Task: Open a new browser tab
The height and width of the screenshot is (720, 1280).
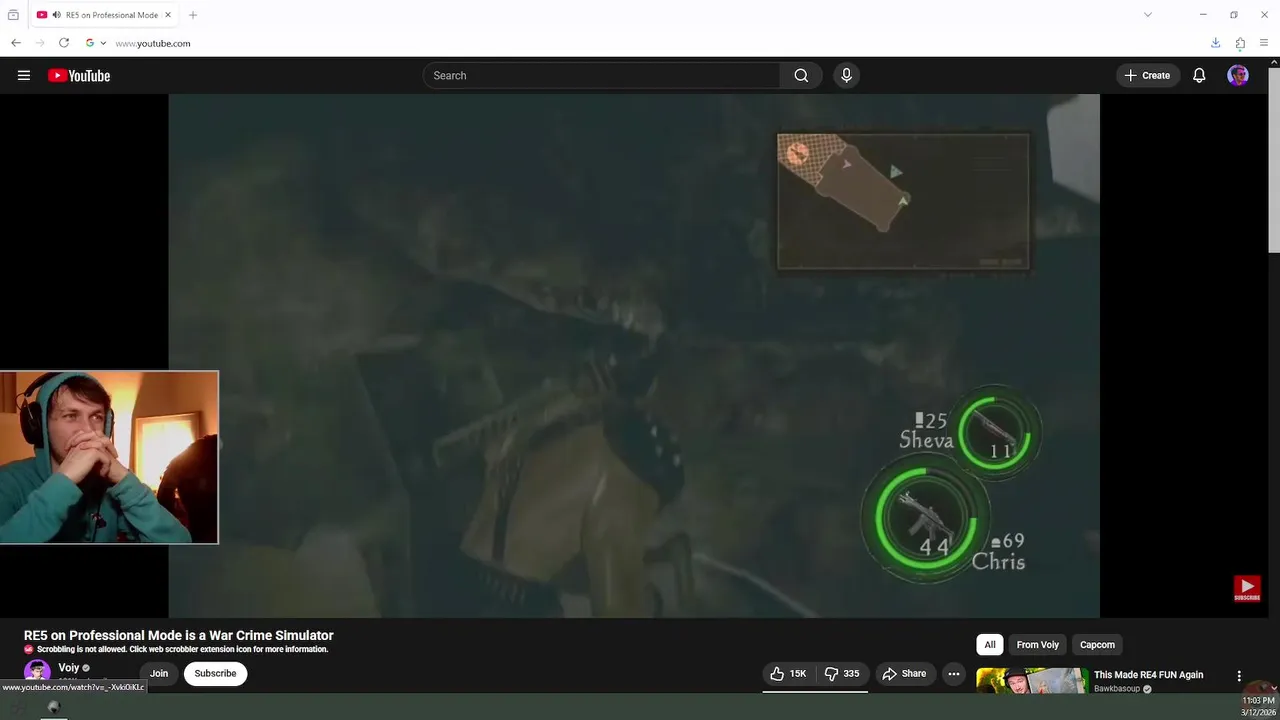Action: click(x=193, y=15)
